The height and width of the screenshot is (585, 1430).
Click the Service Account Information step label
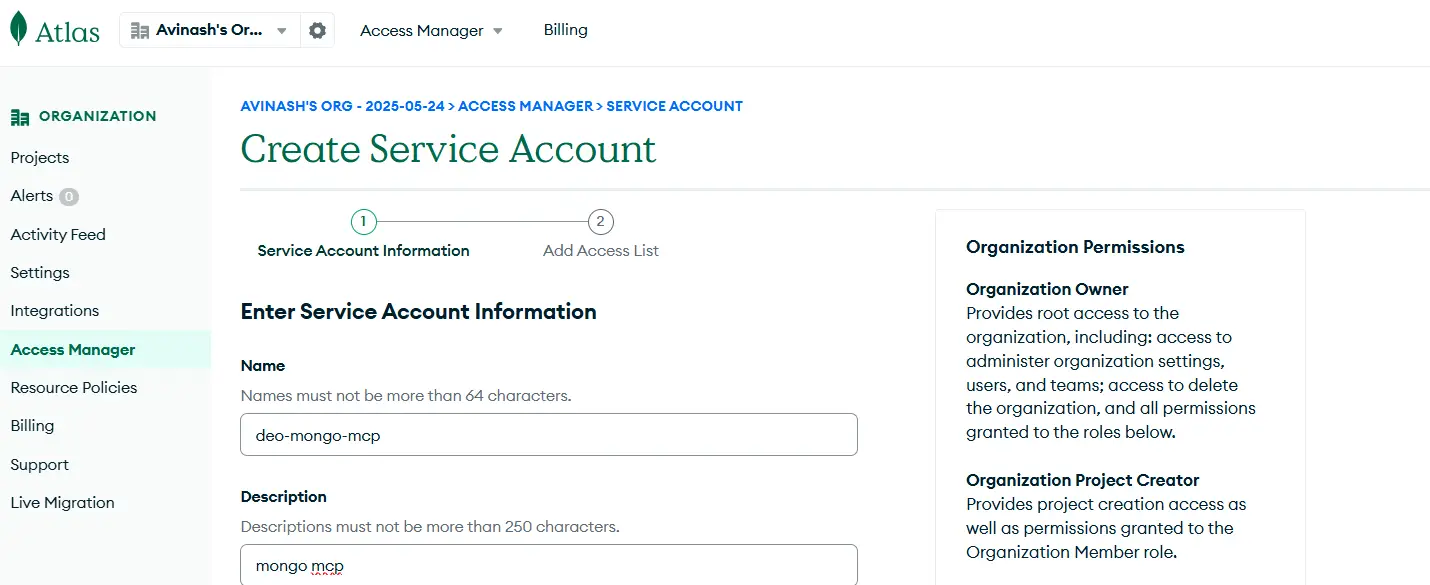tap(363, 251)
